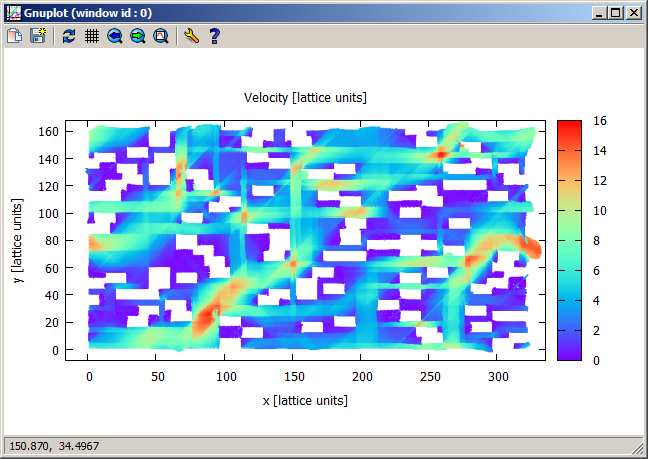This screenshot has height=459, width=648.
Task: Toggle the grid display icon
Action: tap(91, 36)
